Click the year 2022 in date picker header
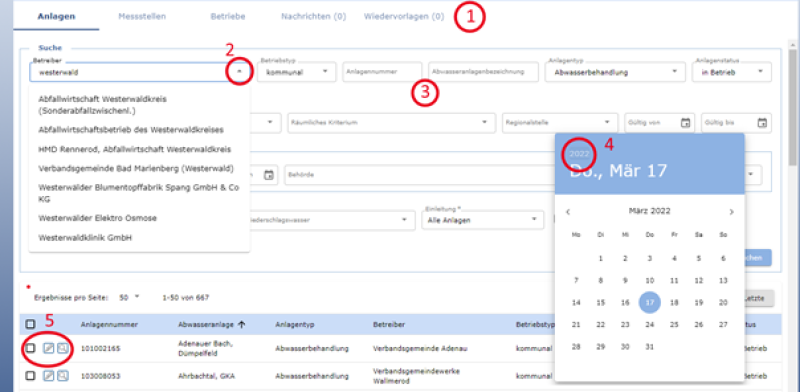This screenshot has width=800, height=392. (579, 154)
